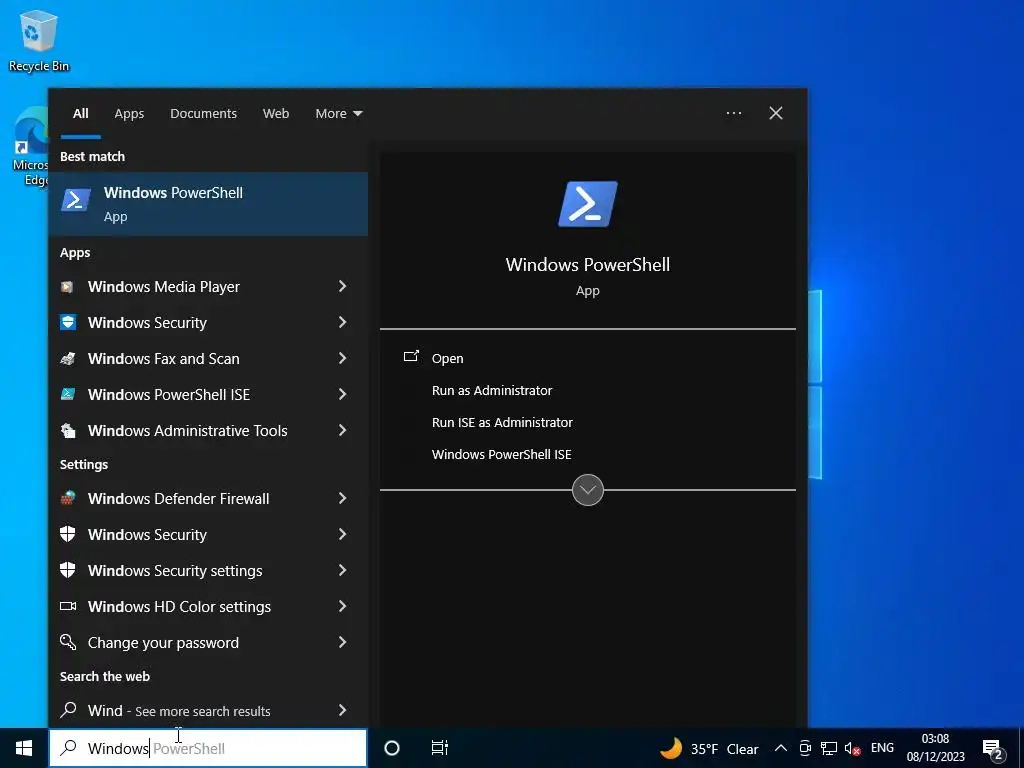Viewport: 1024px width, 768px height.
Task: Open Windows HD Color settings result
Action: 208,606
